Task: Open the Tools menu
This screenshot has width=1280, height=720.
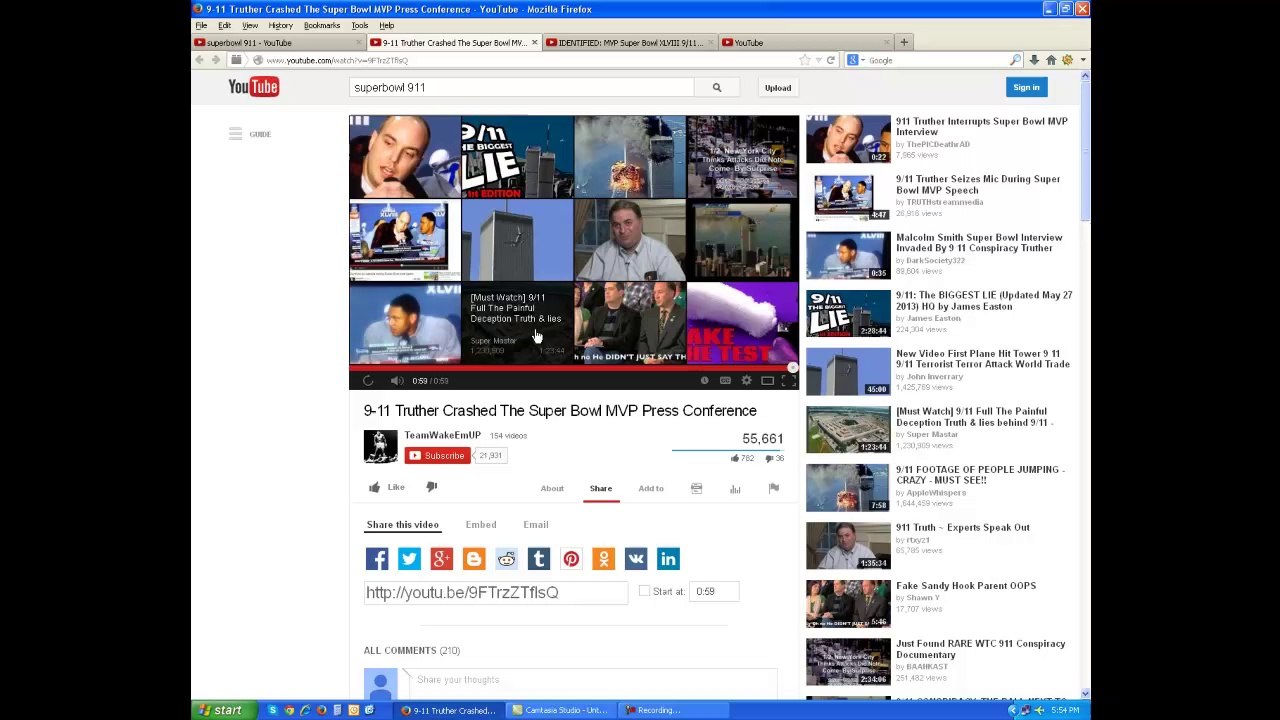Action: 359,25
